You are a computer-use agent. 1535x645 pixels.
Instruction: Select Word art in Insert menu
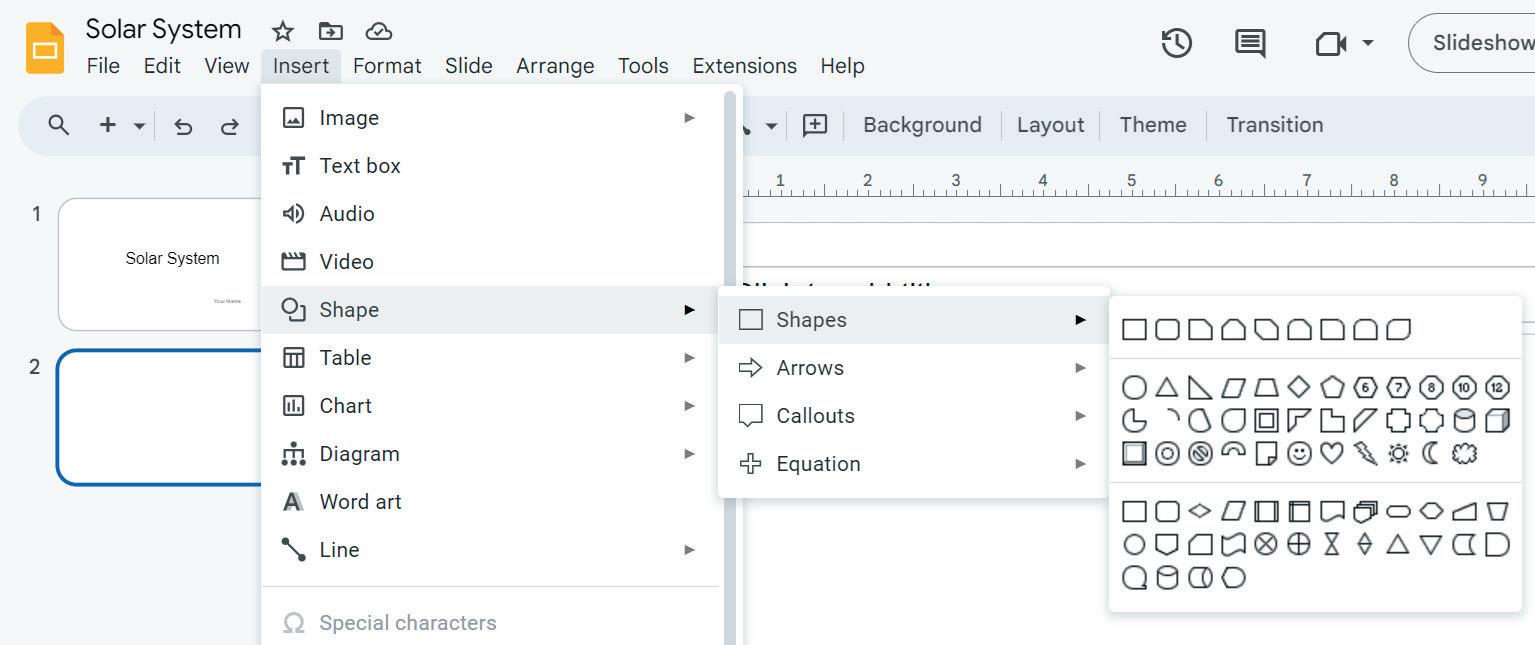[360, 502]
